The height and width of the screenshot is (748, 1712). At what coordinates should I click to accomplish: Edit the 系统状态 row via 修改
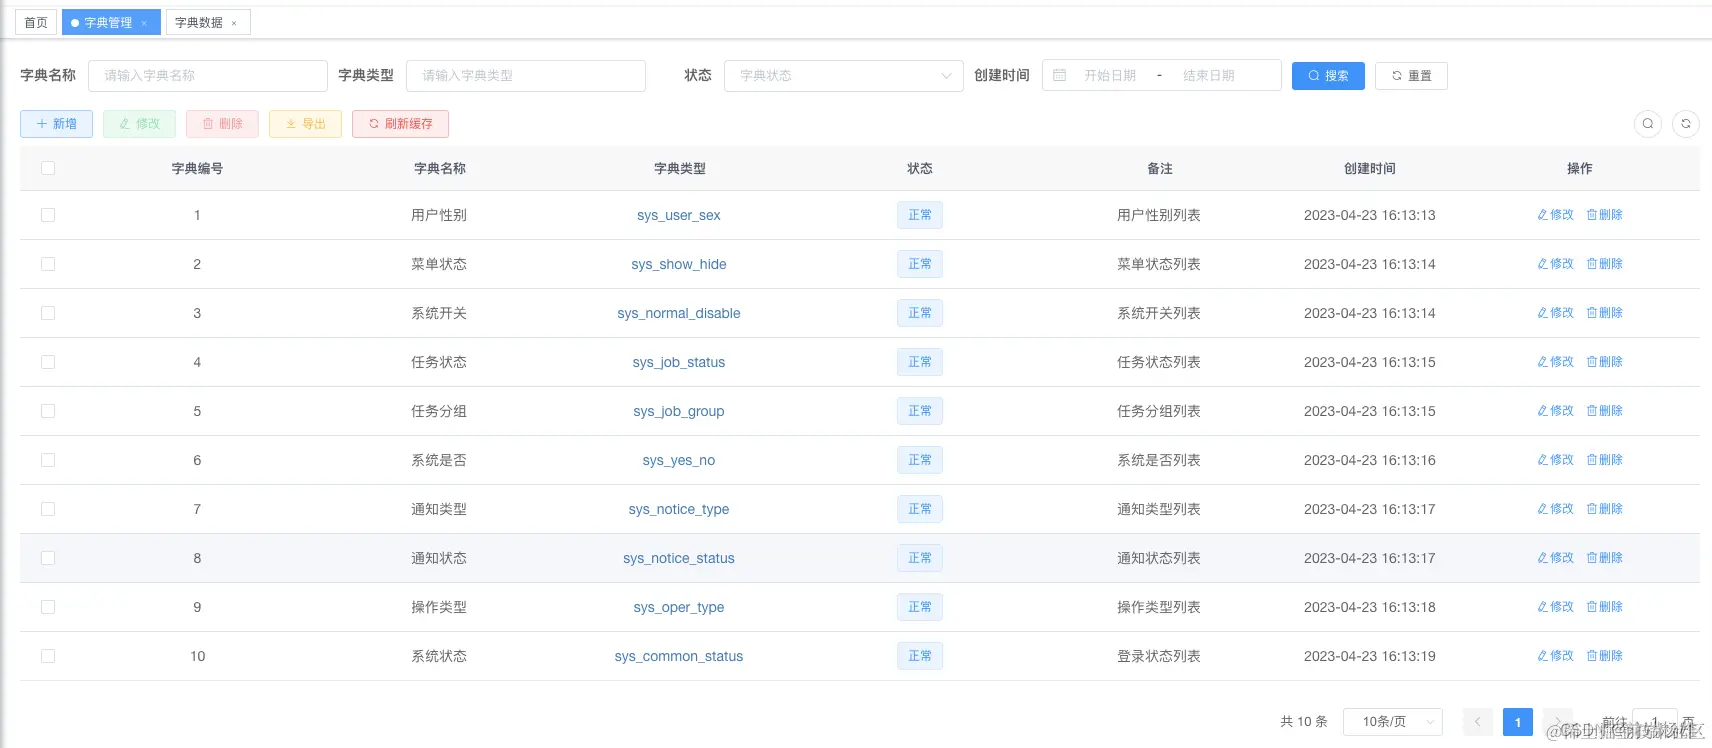1555,656
